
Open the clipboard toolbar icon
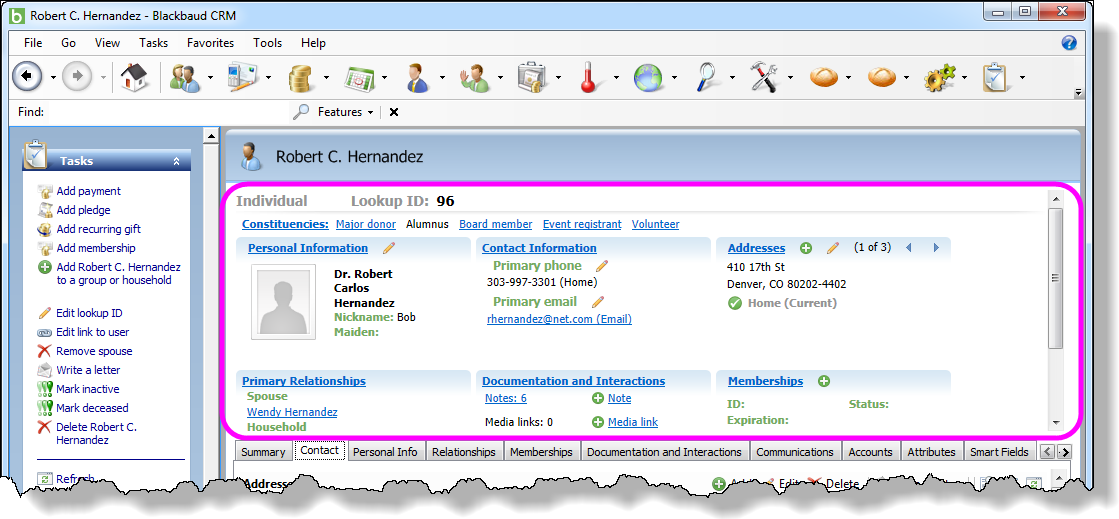point(996,76)
